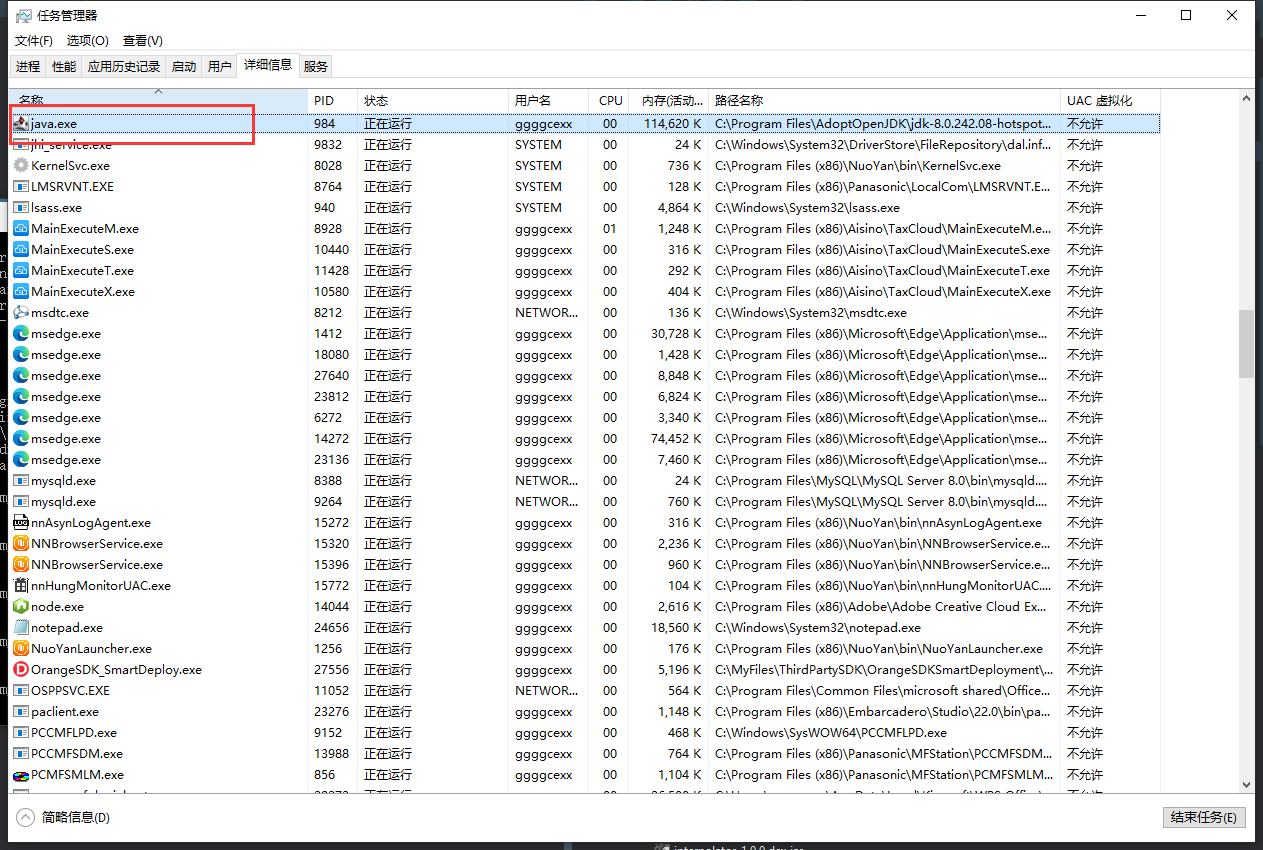Screen dimensions: 1263x850
Task: Click memory value 74,452 K of msedge.exe
Action: [x=676, y=439]
